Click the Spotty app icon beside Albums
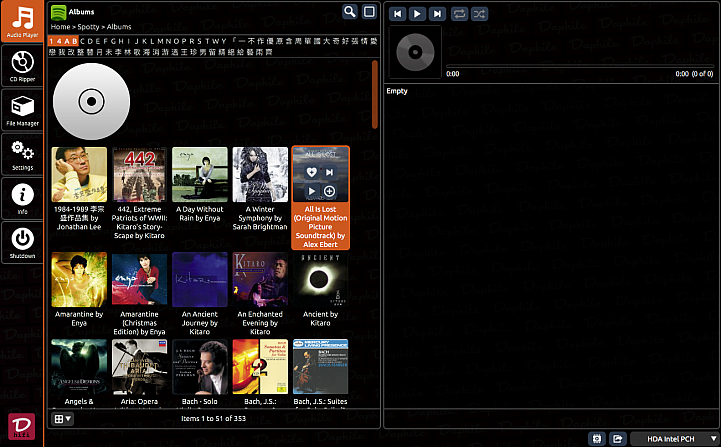The height and width of the screenshot is (447, 721). [x=58, y=12]
